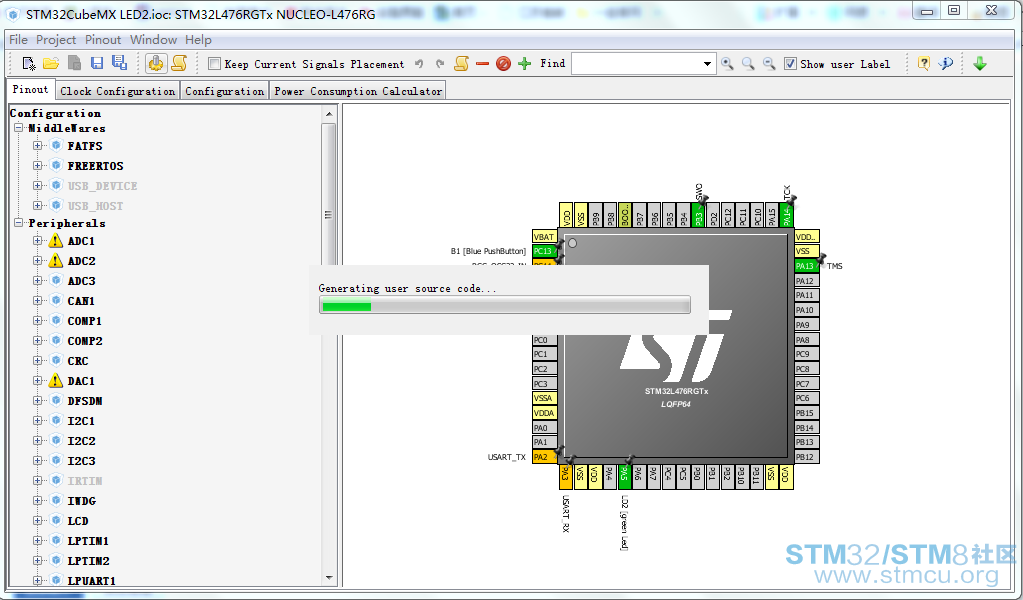The image size is (1023, 600).
Task: Click the PC9 pin on chip
Action: [x=806, y=354]
